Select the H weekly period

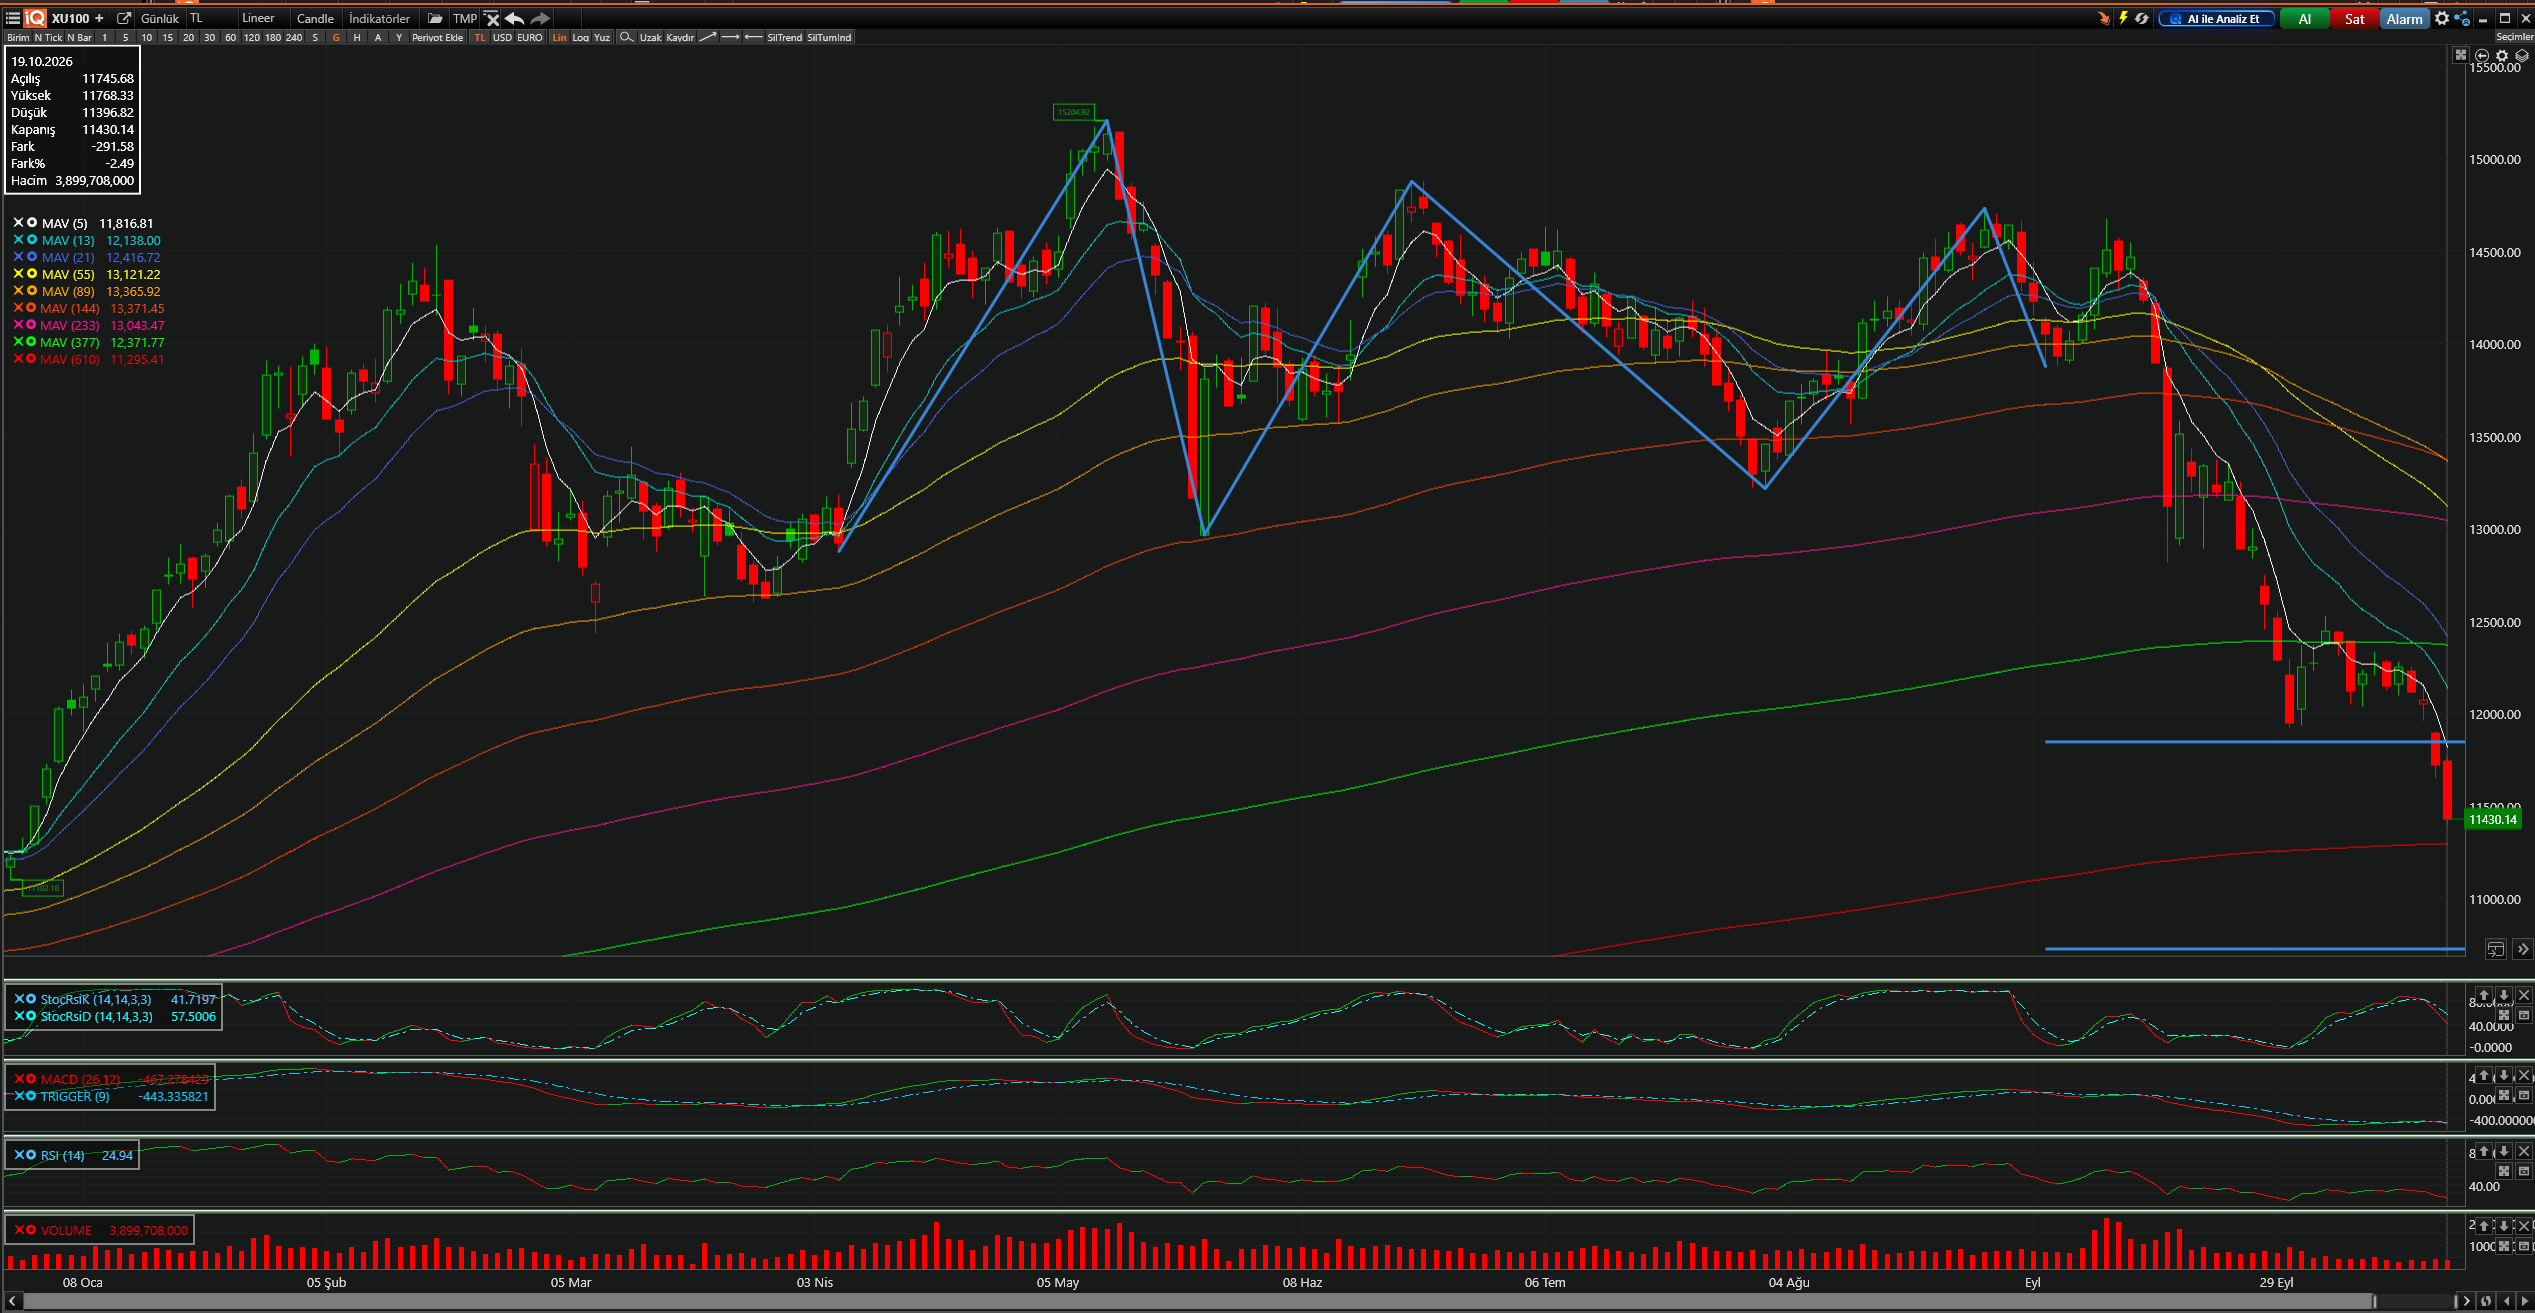[x=357, y=37]
